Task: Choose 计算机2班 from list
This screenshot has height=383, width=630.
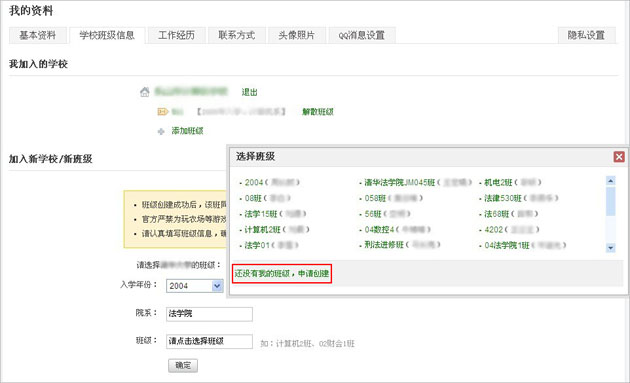Action: click(x=262, y=229)
